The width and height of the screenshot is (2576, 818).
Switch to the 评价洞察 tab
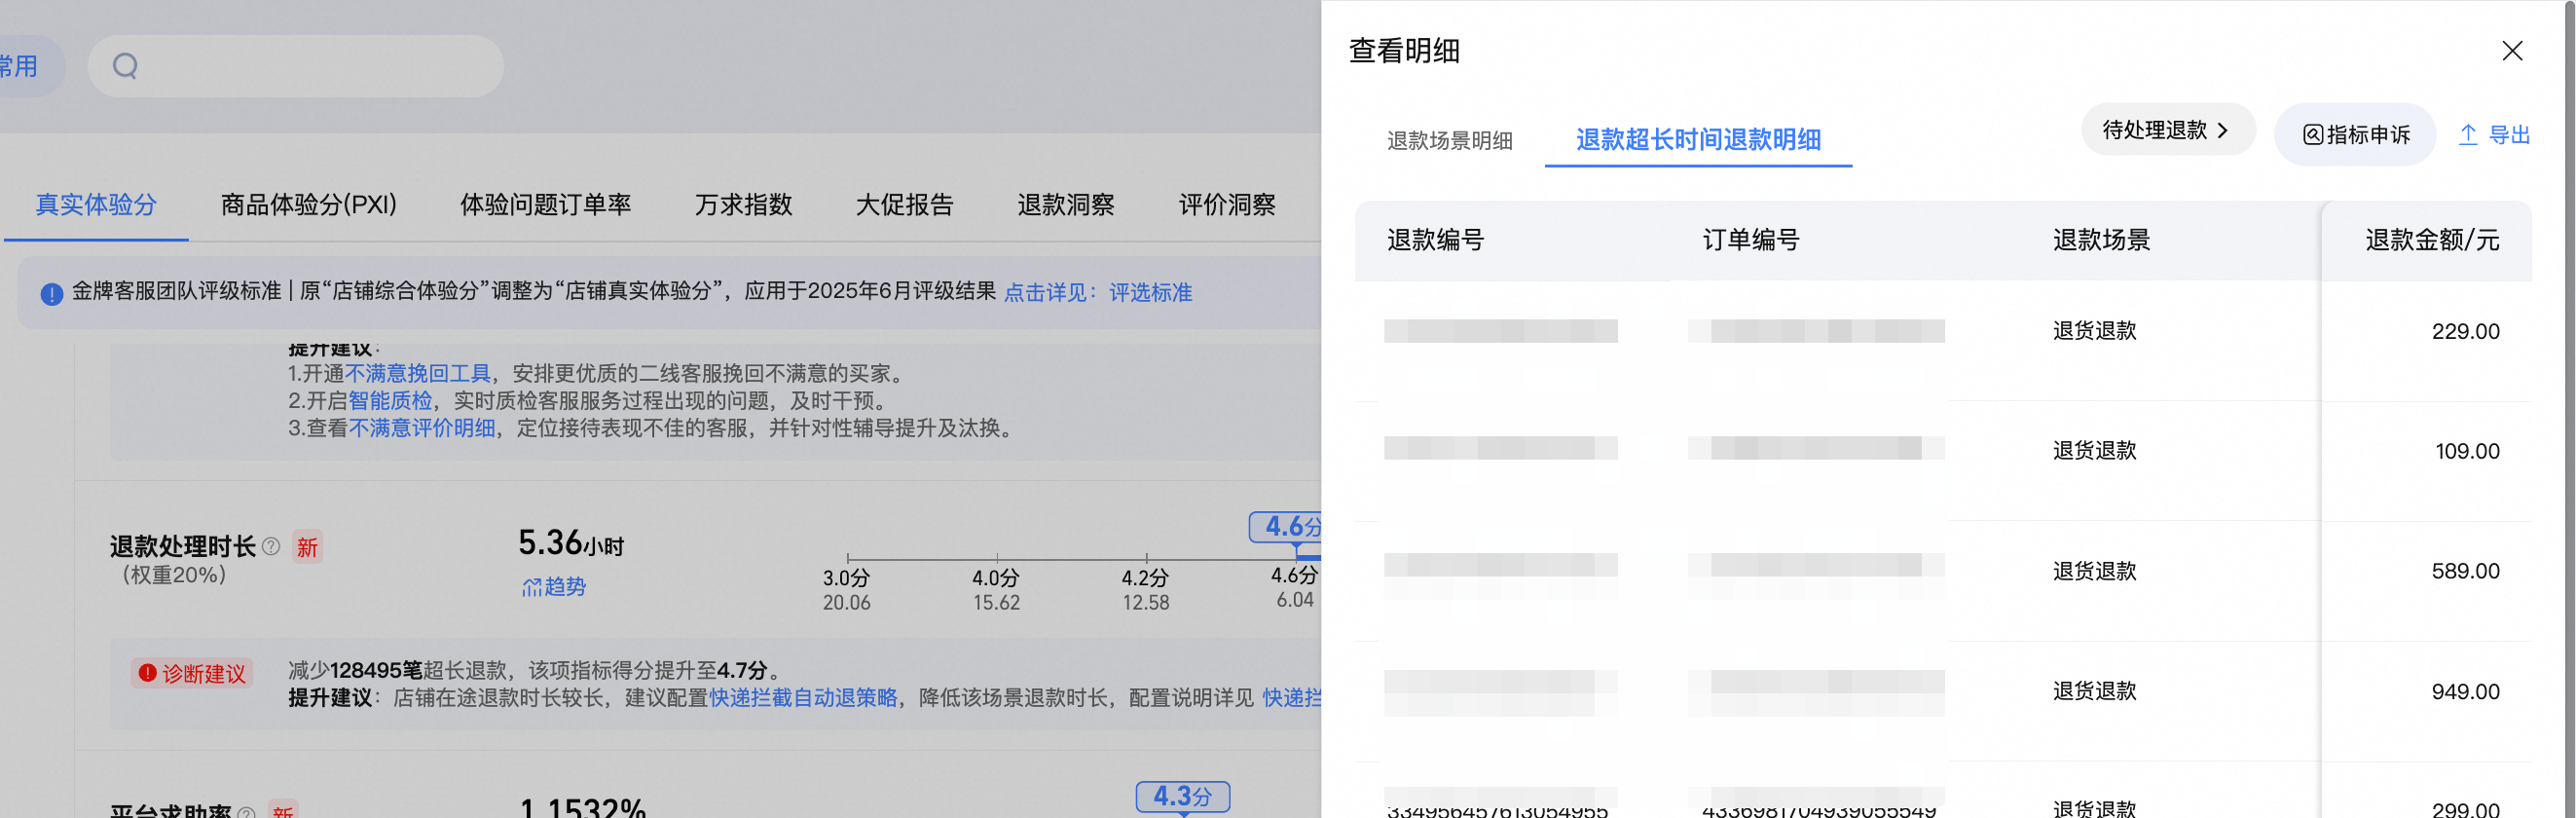click(x=1227, y=205)
